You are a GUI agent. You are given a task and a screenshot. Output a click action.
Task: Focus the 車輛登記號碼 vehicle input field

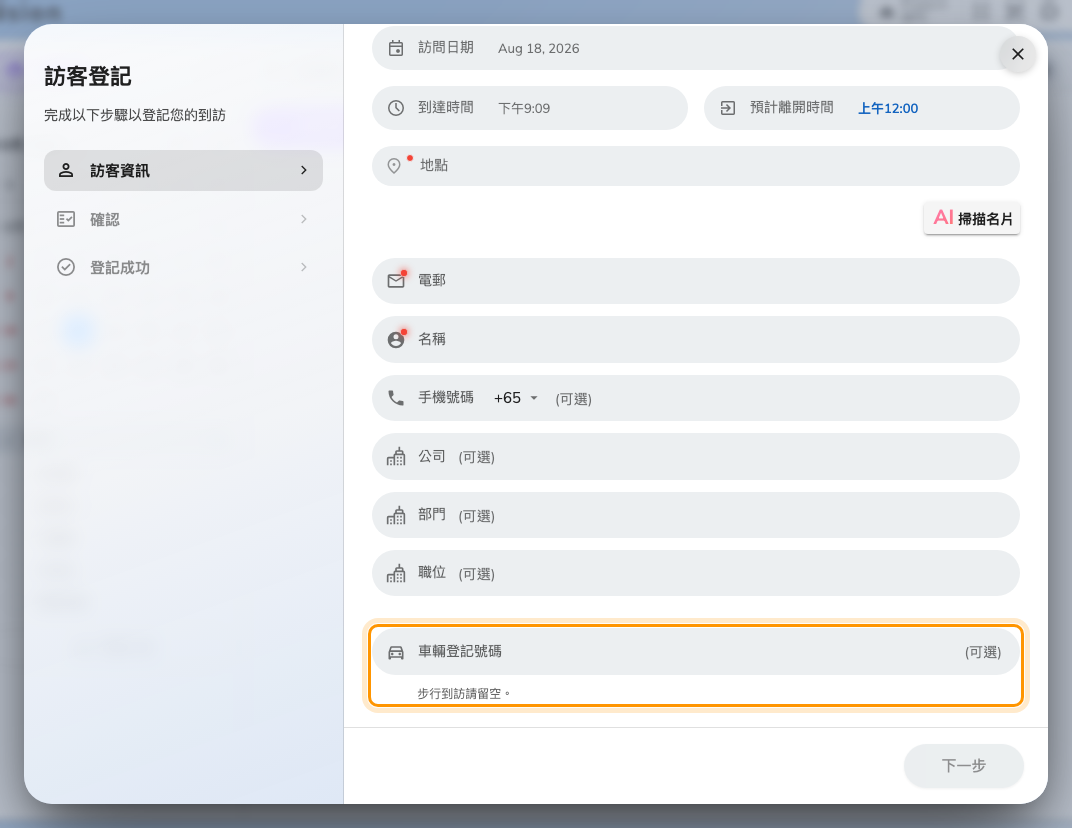click(695, 652)
